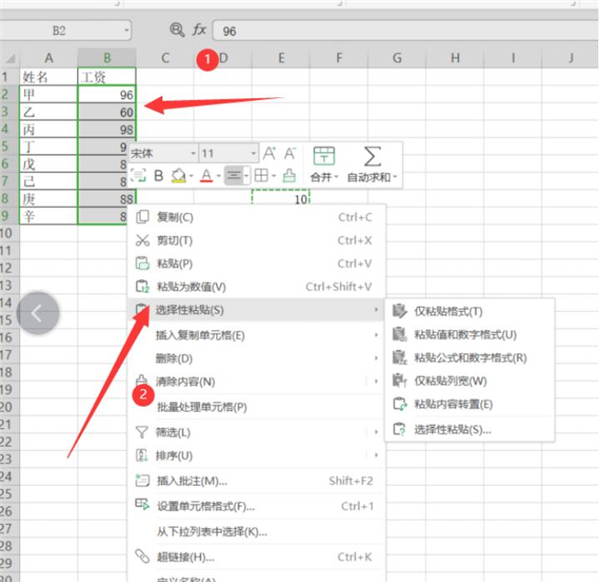Screen dimensions: 600x582
Task: Click the paste-as-values icon in context menu
Action: pos(142,287)
